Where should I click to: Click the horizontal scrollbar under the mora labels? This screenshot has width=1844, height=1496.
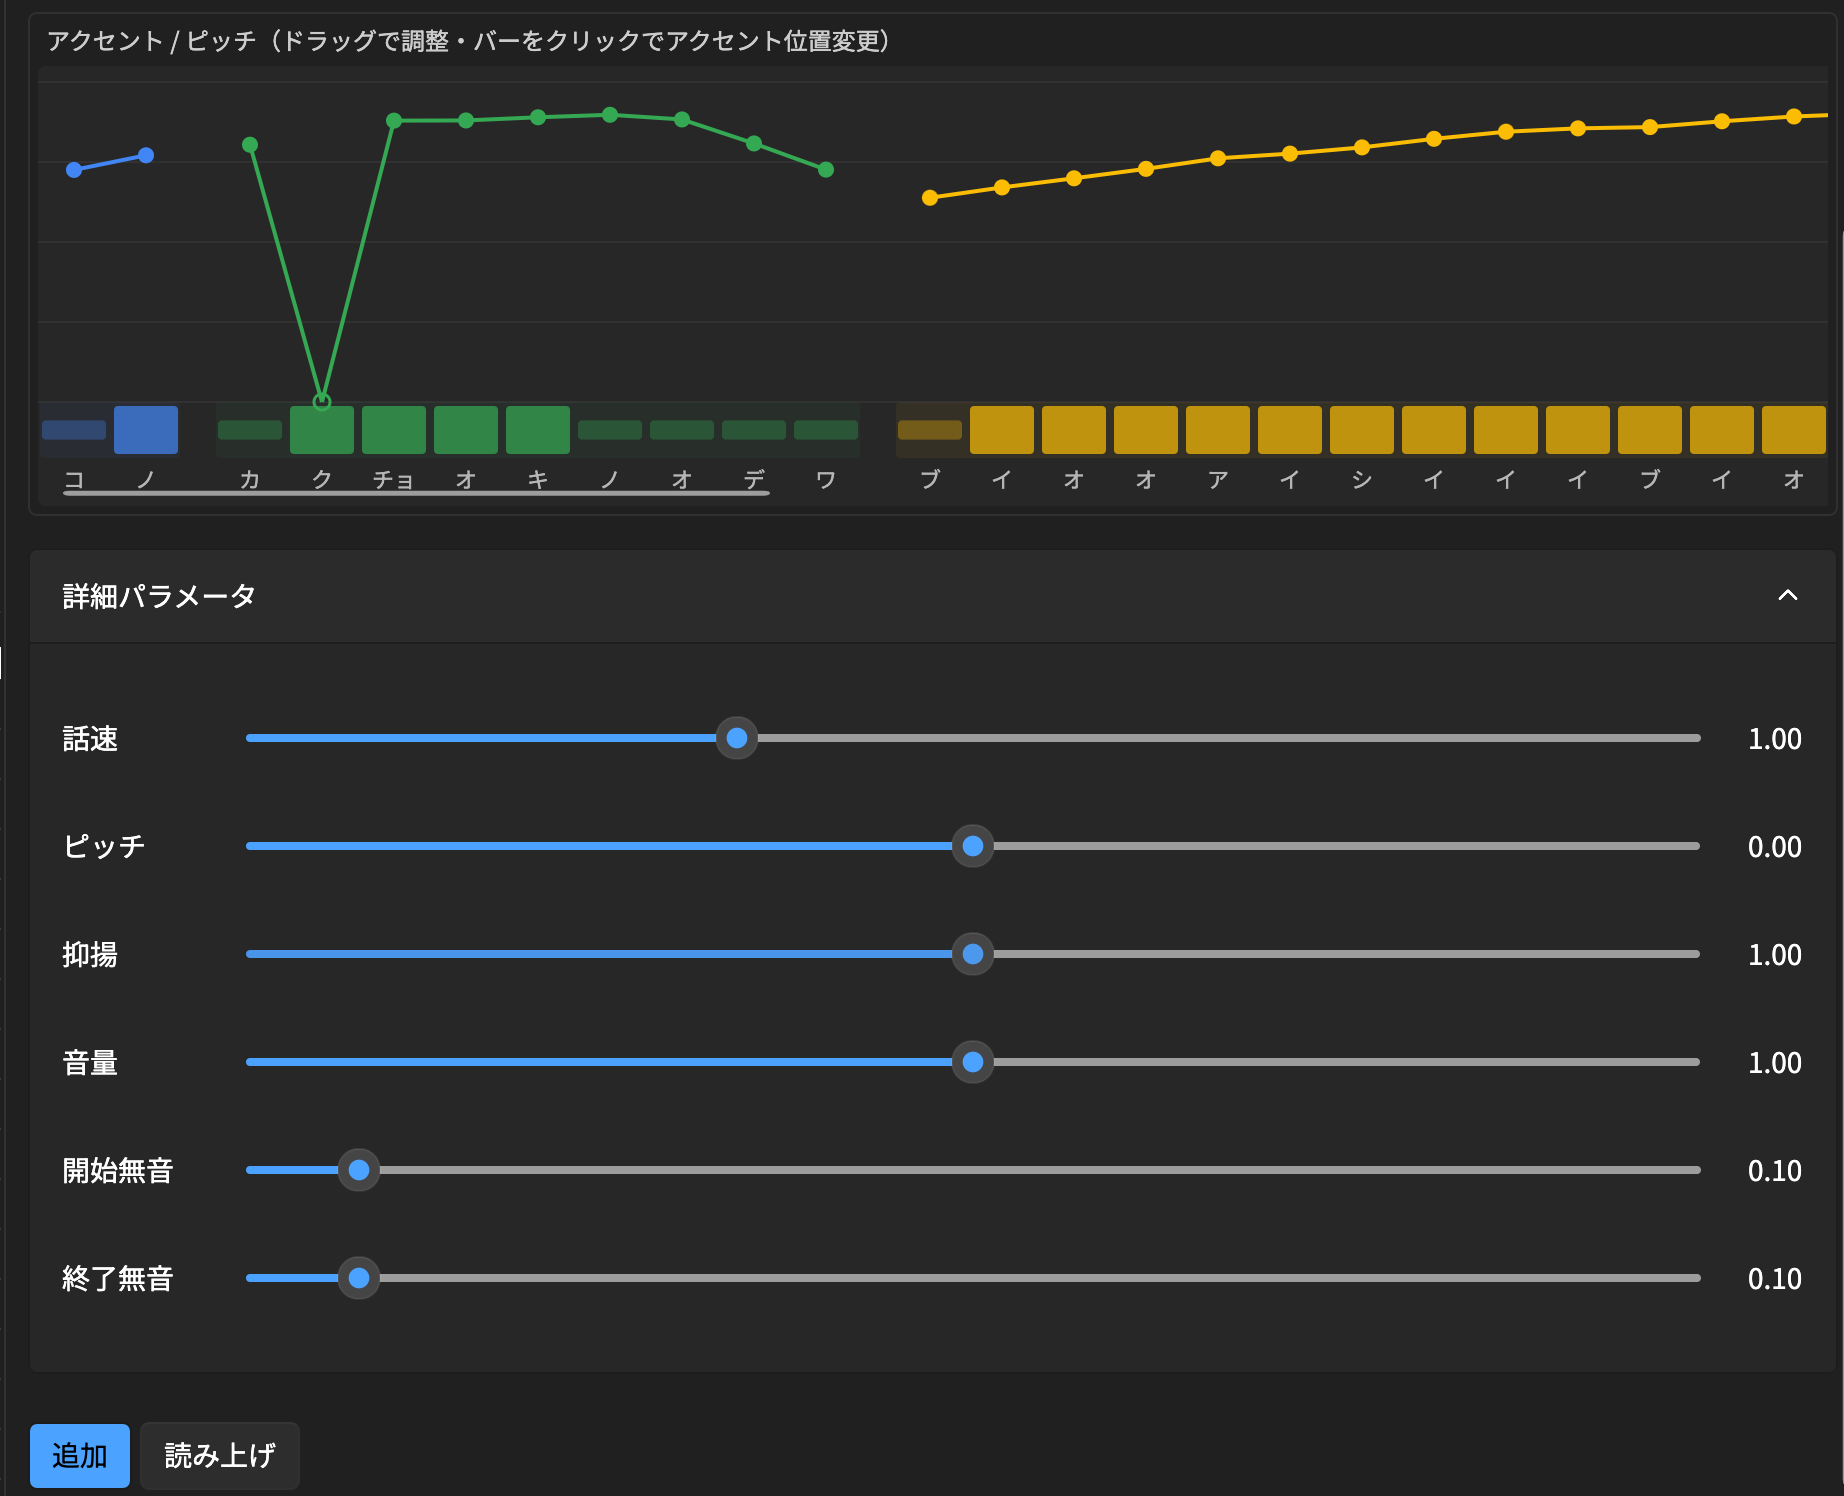click(x=416, y=493)
